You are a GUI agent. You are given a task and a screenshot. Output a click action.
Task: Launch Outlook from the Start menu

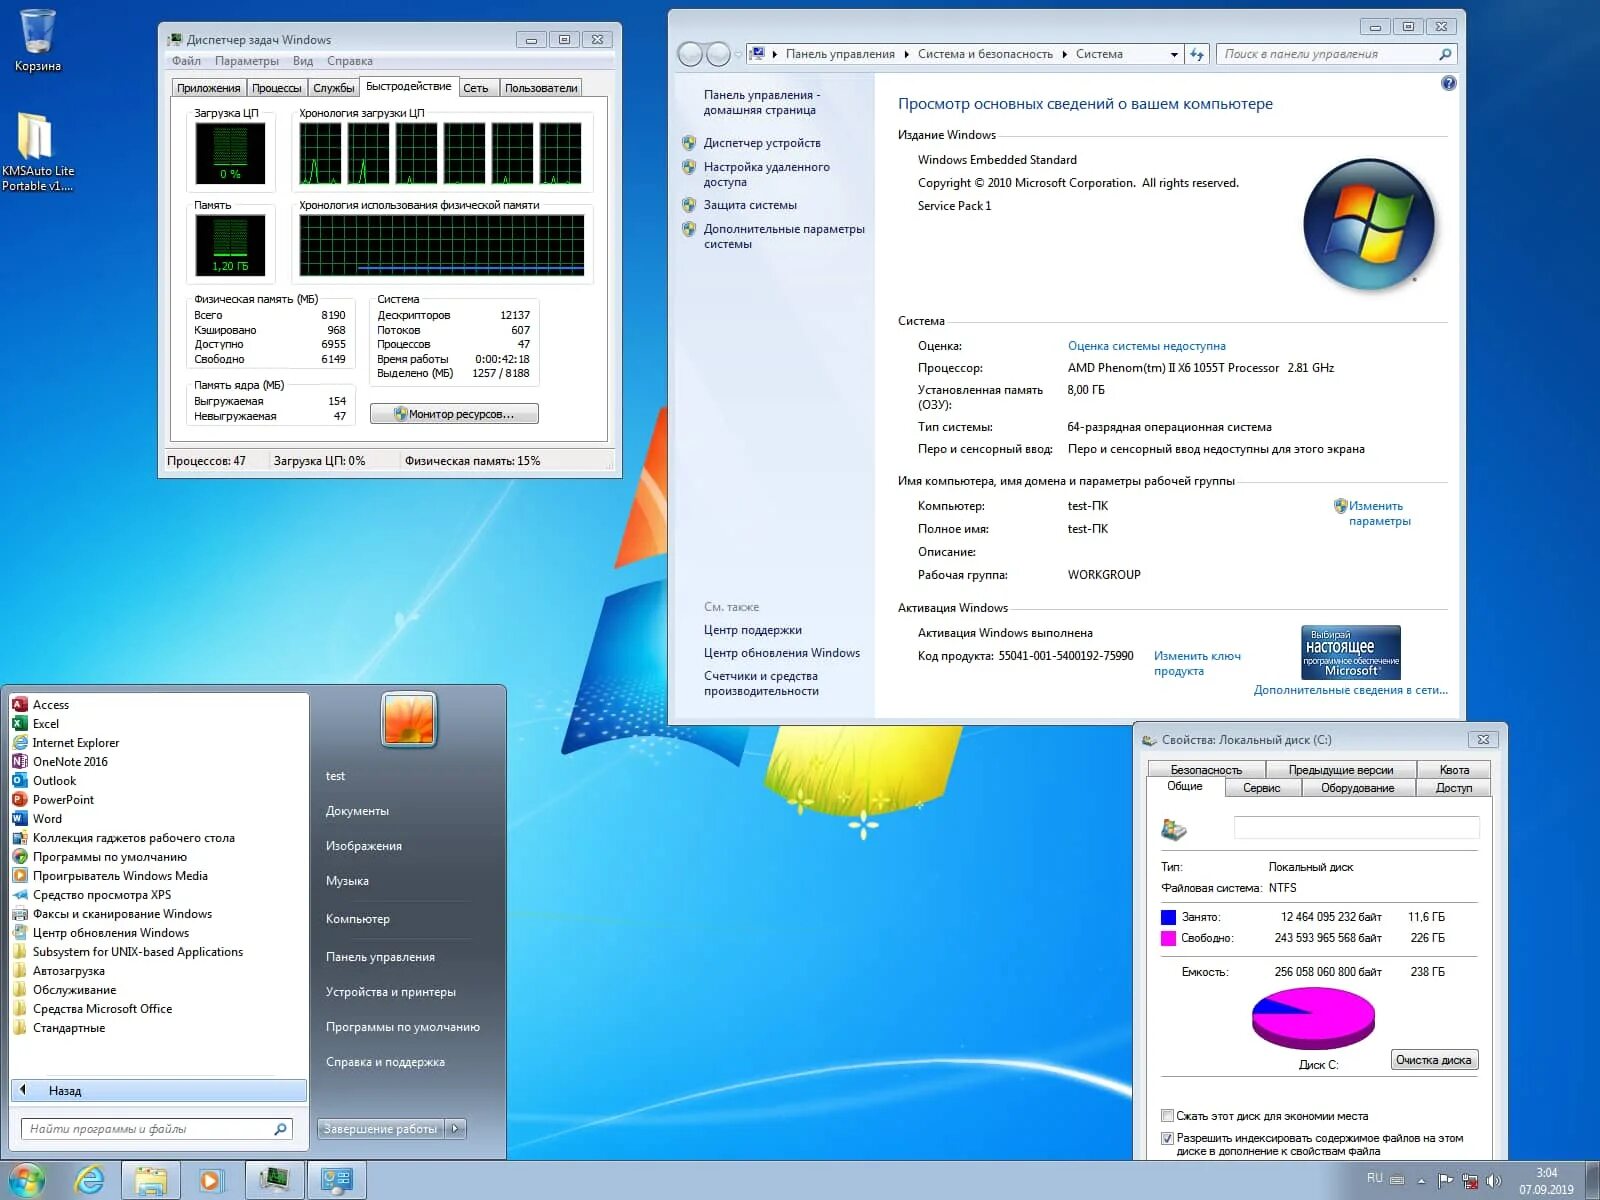tap(54, 781)
